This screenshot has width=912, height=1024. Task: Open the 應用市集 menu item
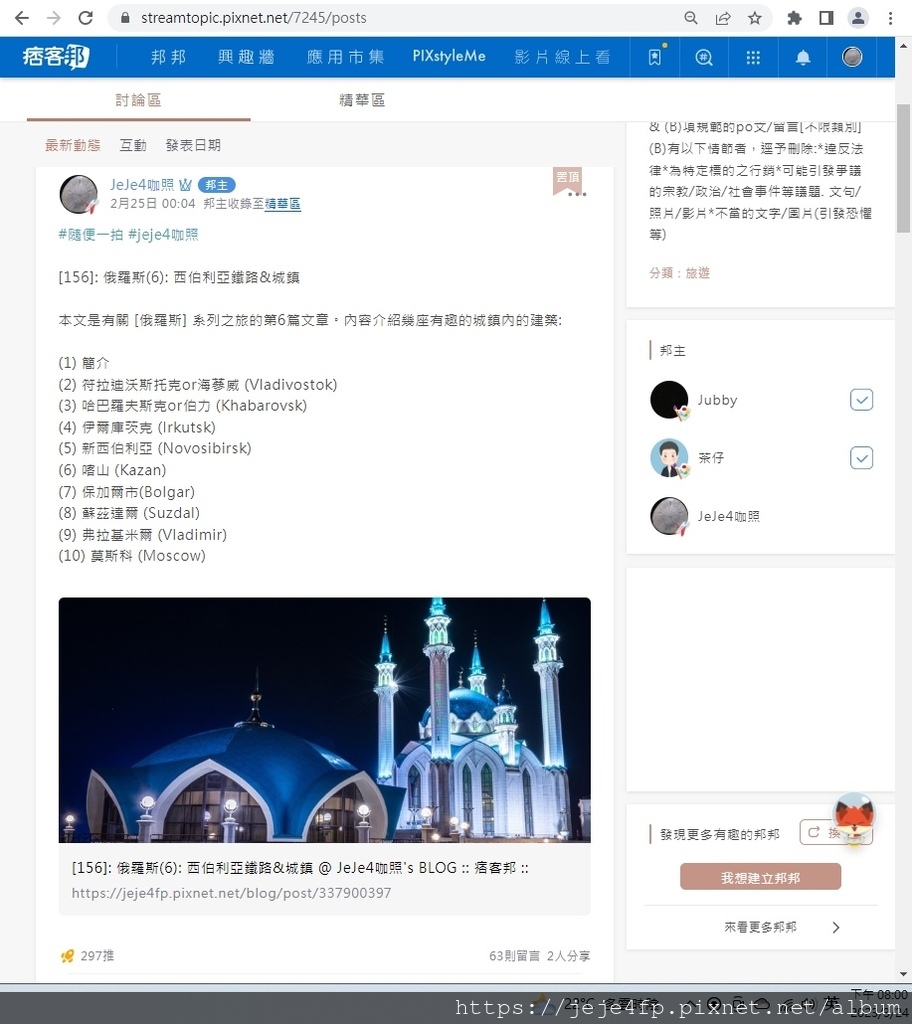[x=345, y=57]
